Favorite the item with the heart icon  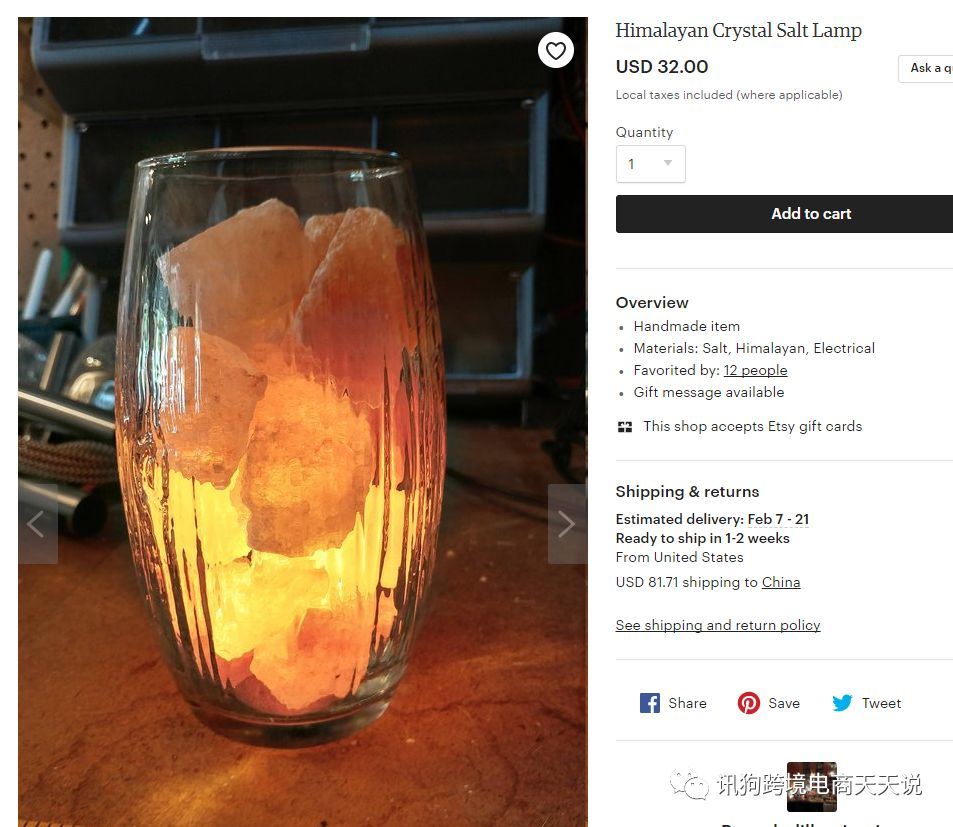point(556,50)
